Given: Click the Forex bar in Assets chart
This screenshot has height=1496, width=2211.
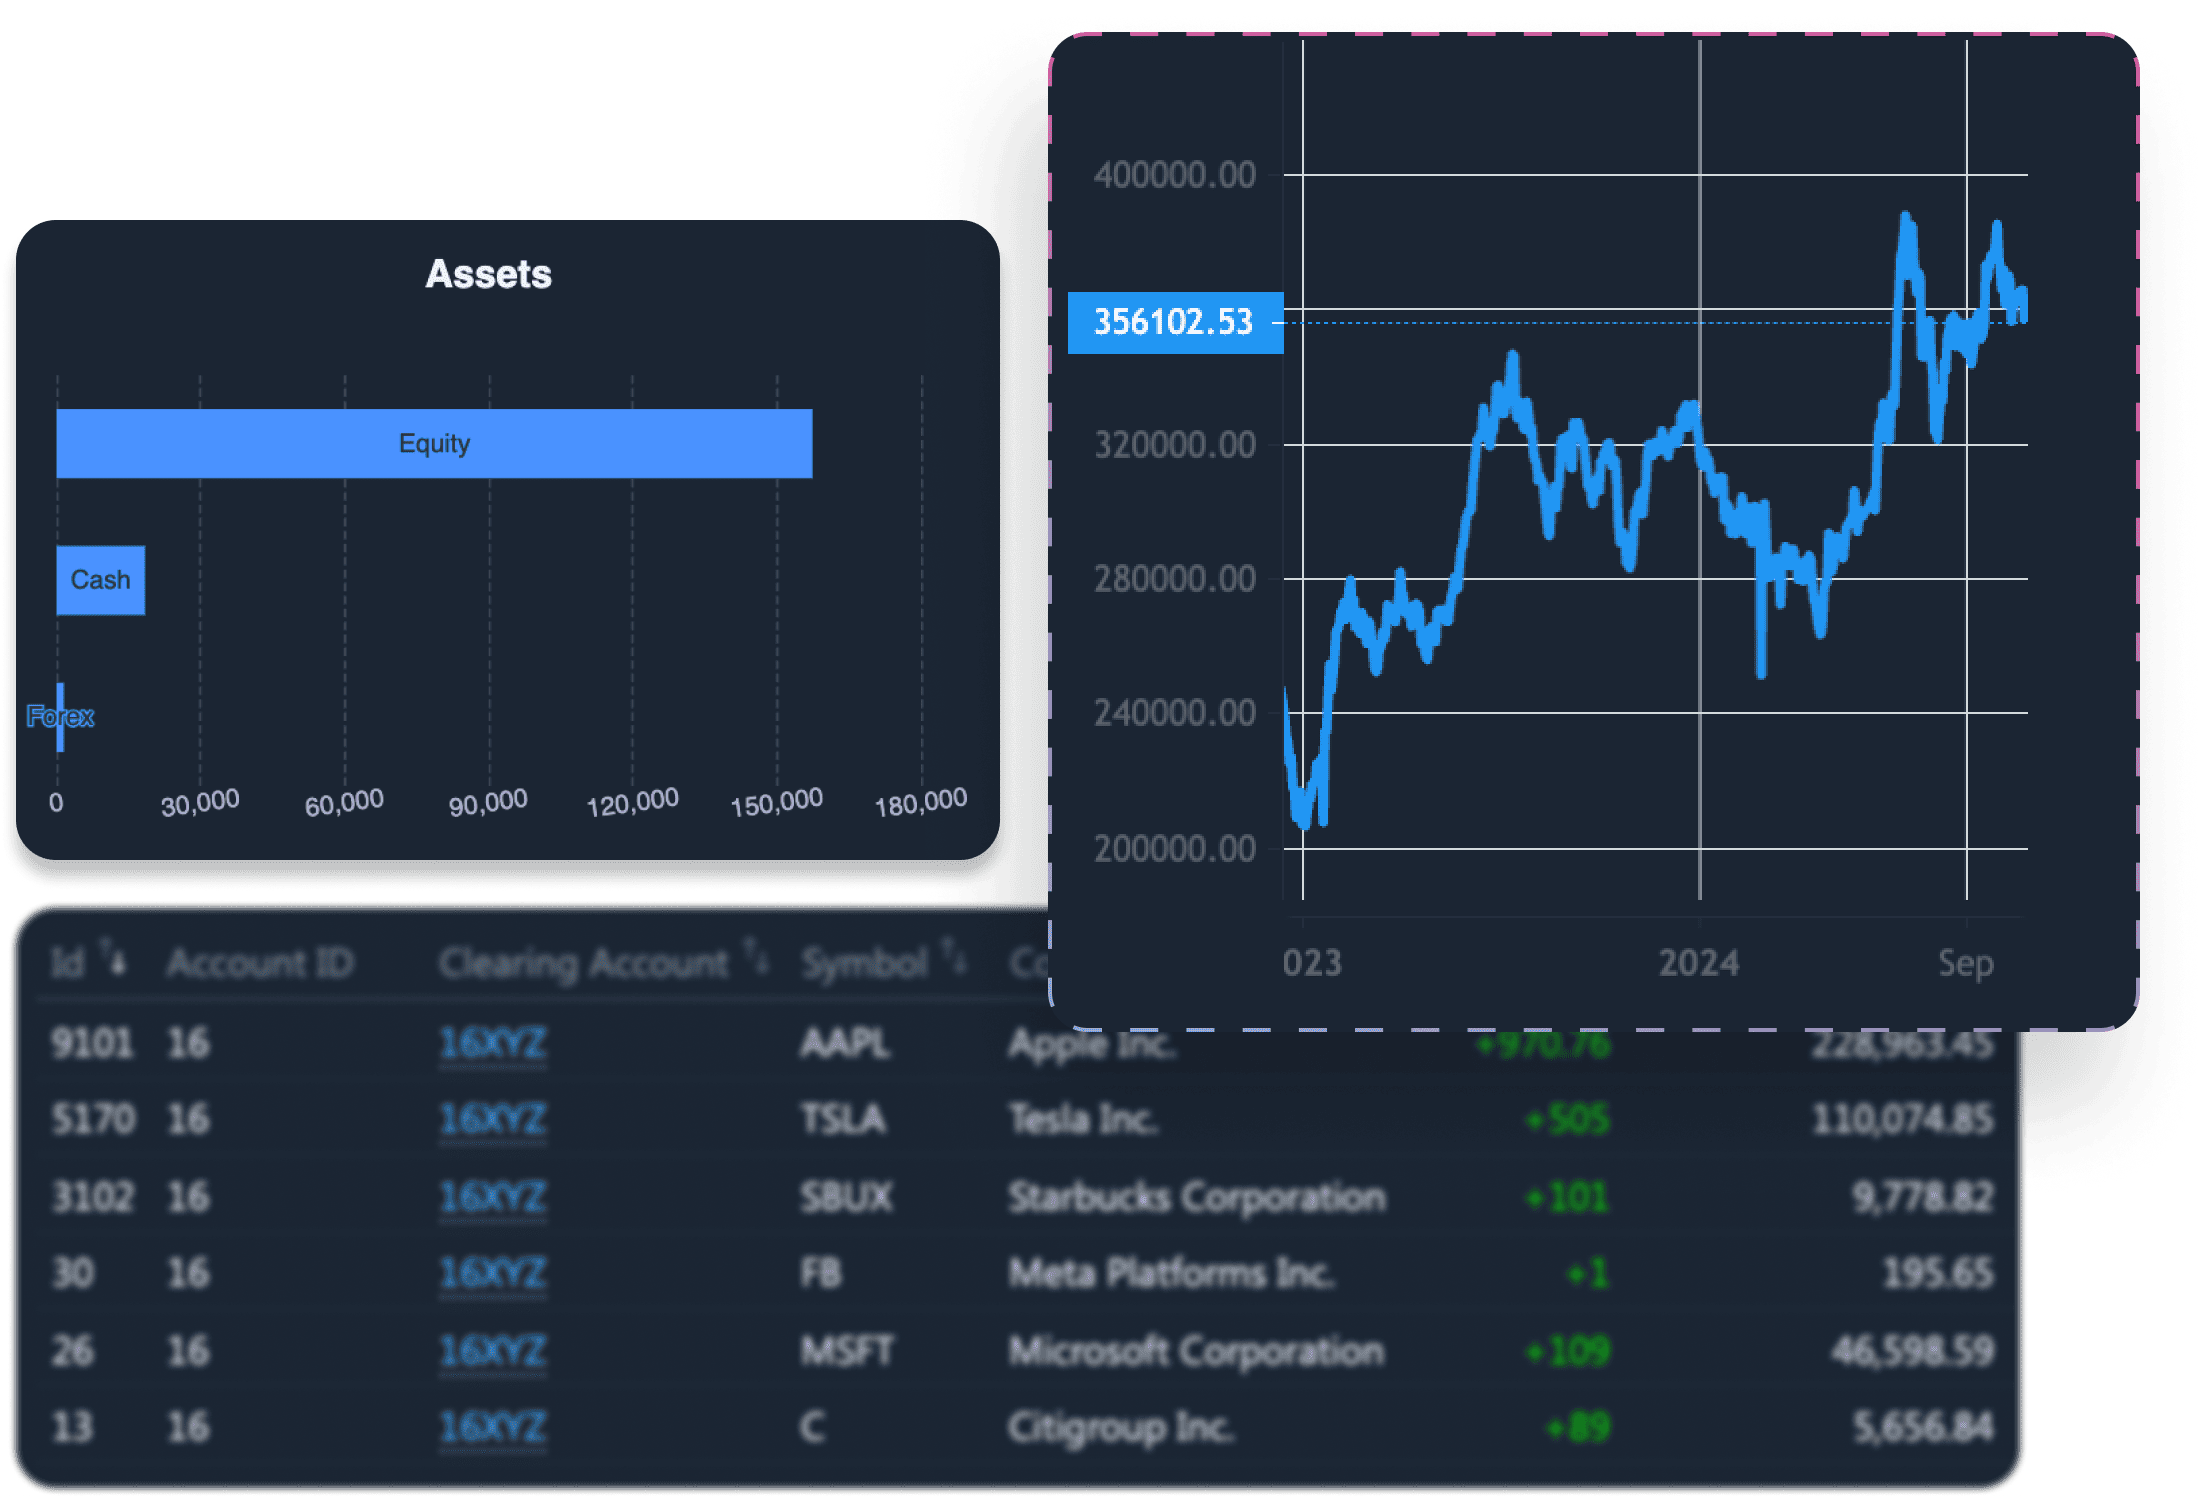Looking at the screenshot, I should (x=61, y=717).
